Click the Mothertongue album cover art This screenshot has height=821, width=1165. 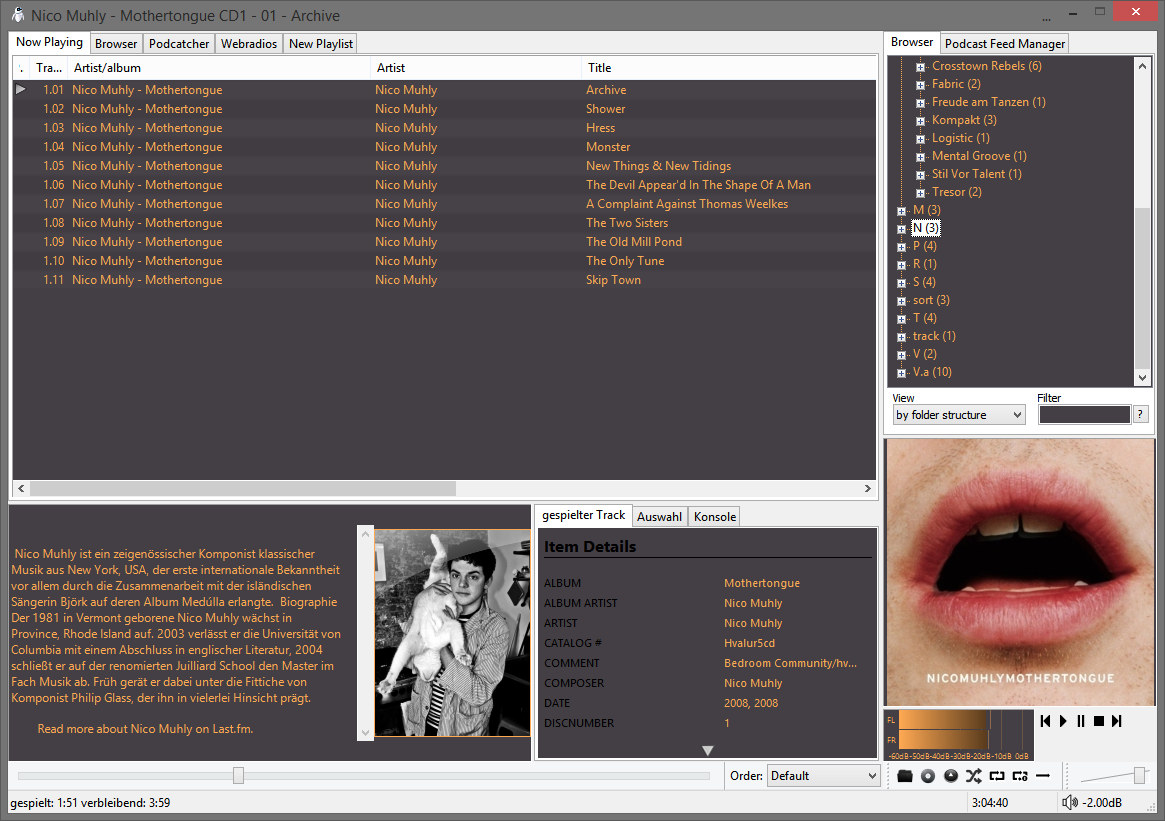1019,571
